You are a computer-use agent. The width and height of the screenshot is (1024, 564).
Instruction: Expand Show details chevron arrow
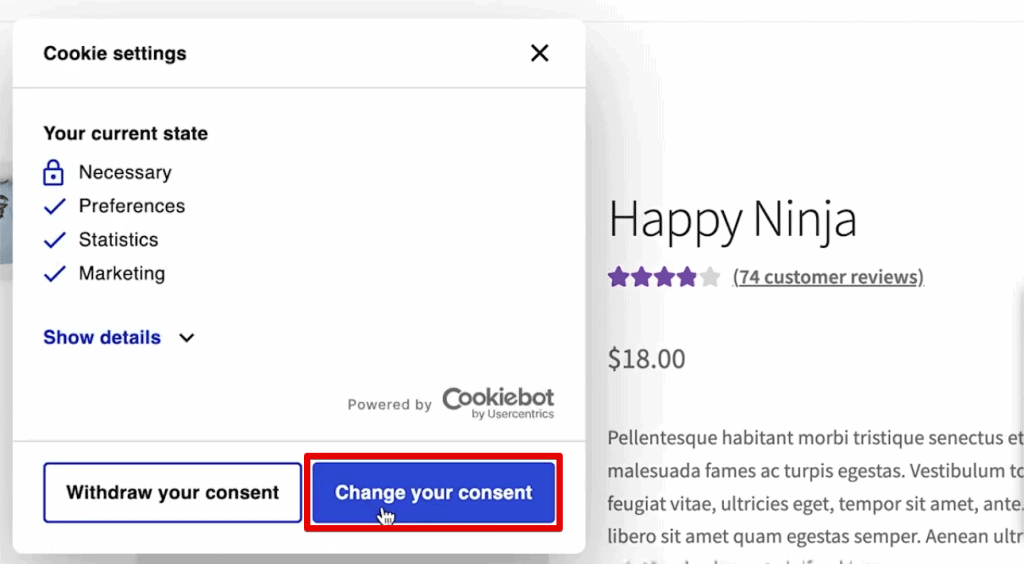187,338
